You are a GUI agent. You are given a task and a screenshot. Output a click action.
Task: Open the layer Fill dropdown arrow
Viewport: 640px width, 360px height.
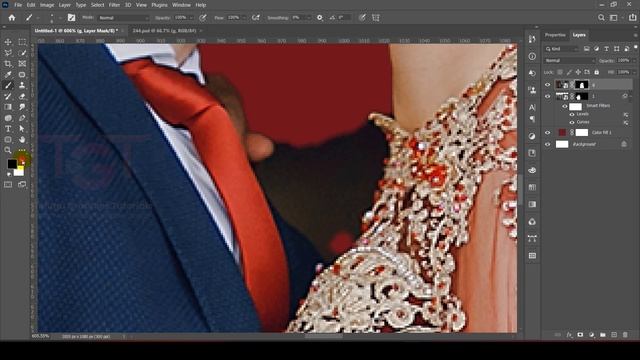[633, 72]
